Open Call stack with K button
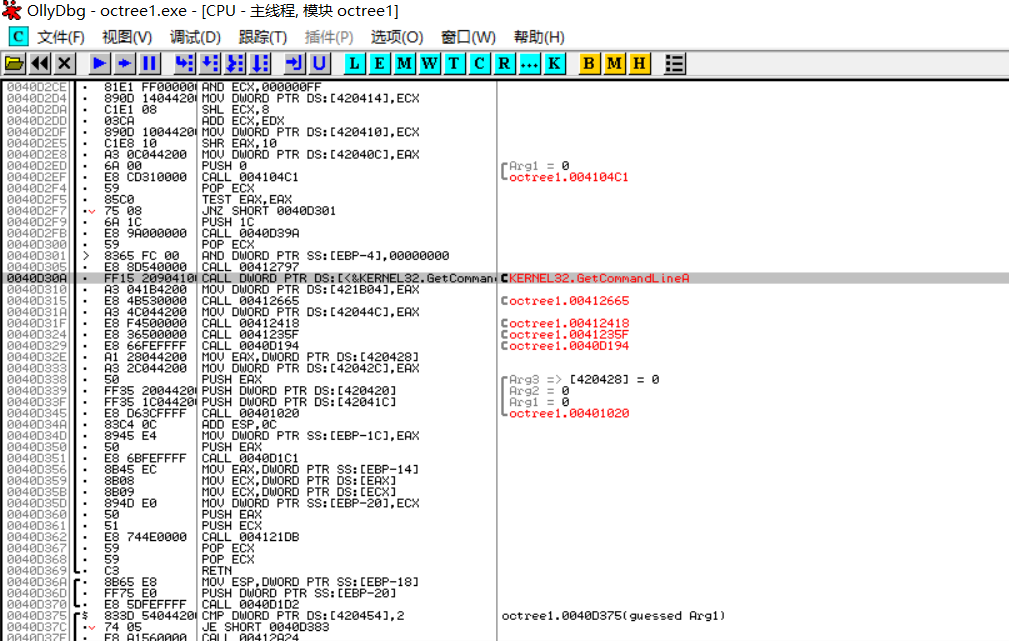 (555, 64)
